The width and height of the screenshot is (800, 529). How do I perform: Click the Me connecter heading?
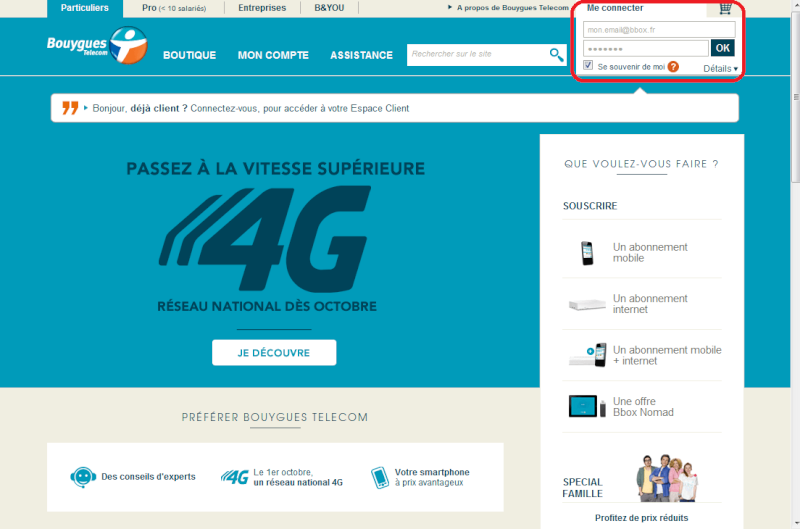[615, 8]
